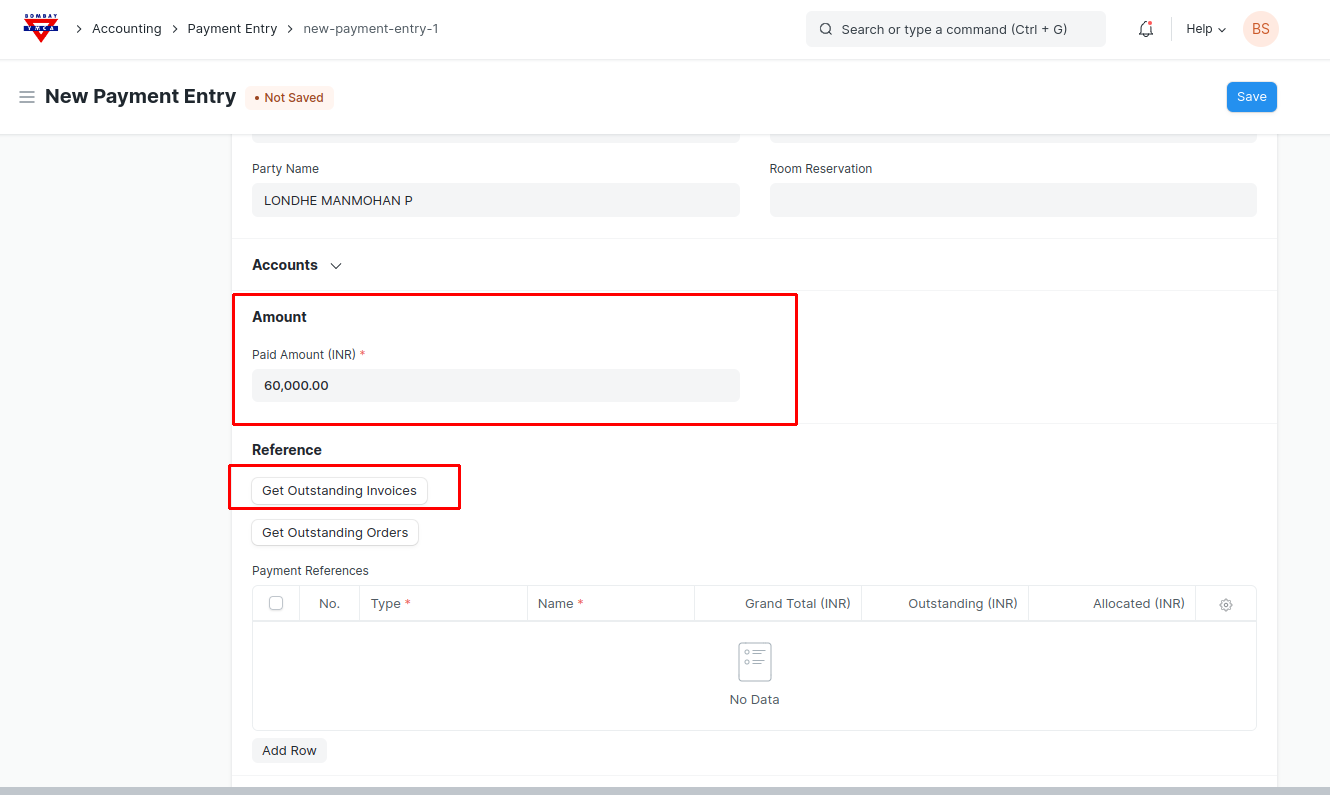
Task: Click the Bombay YMCA logo icon
Action: (x=41, y=28)
